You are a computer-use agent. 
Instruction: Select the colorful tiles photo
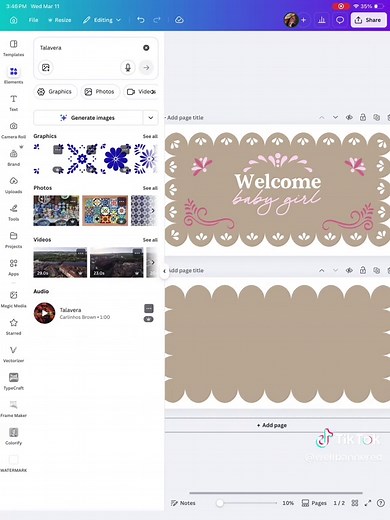[x=105, y=211]
